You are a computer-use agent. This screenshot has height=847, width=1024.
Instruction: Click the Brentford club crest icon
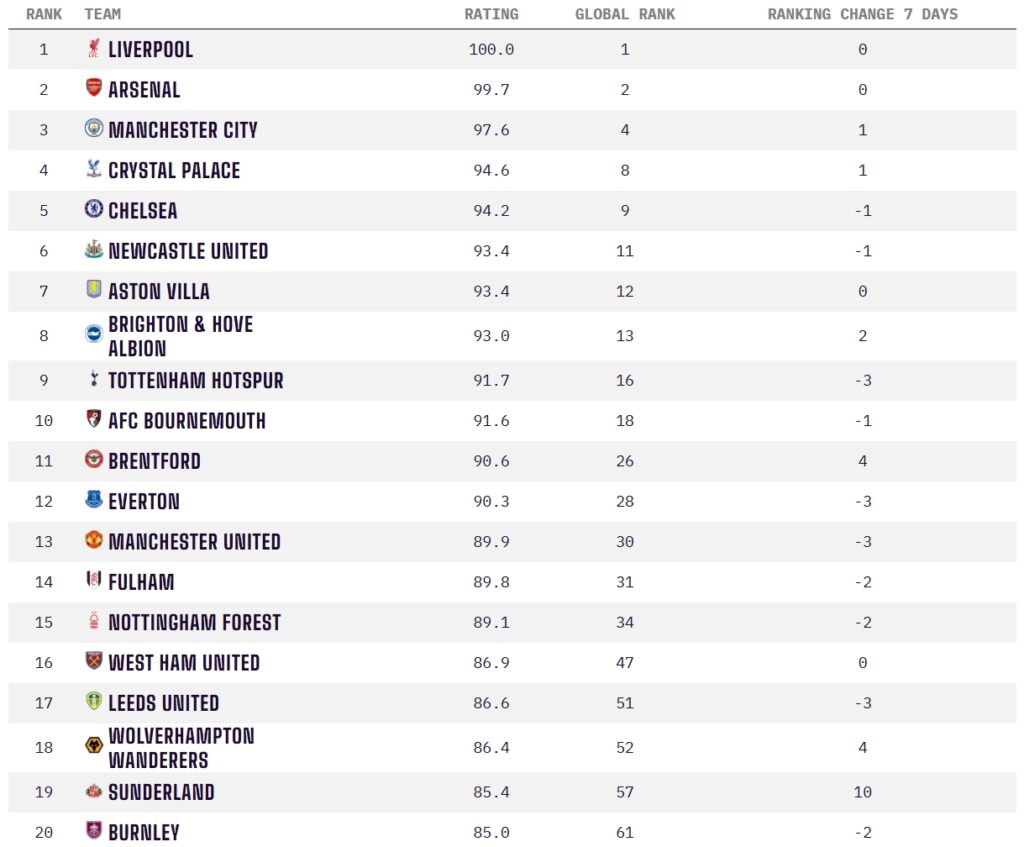pos(94,460)
